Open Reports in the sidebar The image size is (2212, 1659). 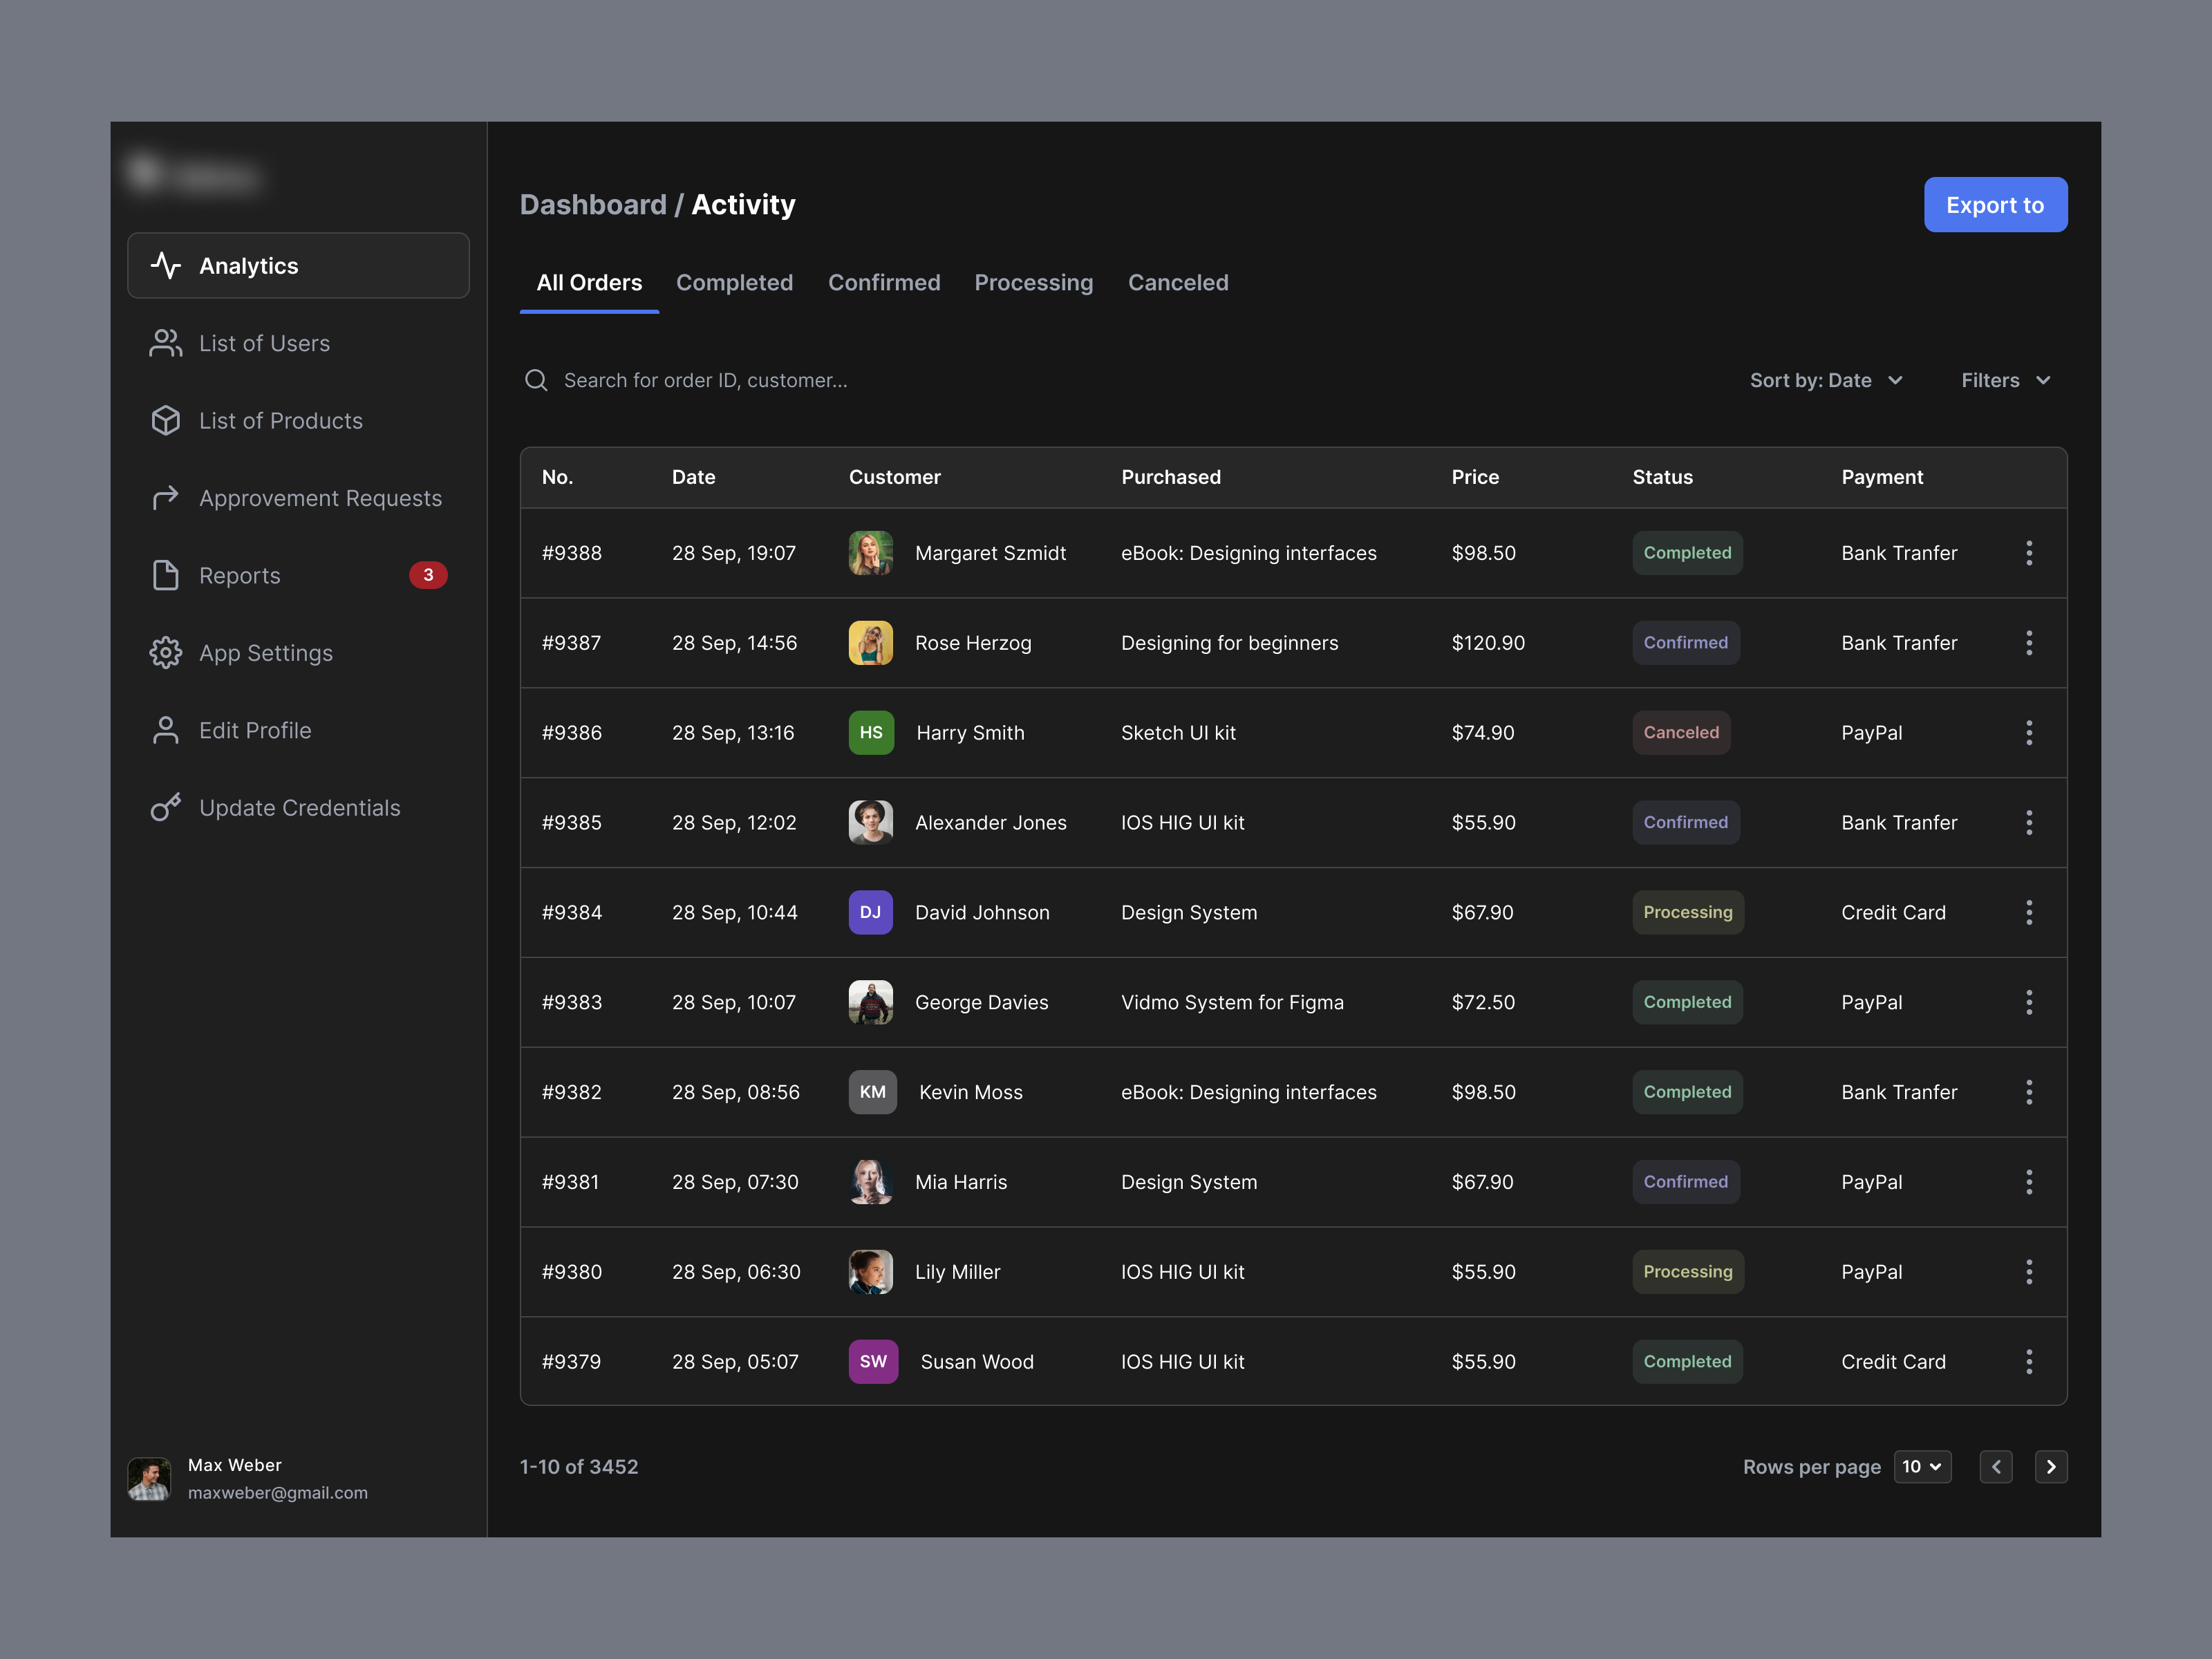pos(240,576)
